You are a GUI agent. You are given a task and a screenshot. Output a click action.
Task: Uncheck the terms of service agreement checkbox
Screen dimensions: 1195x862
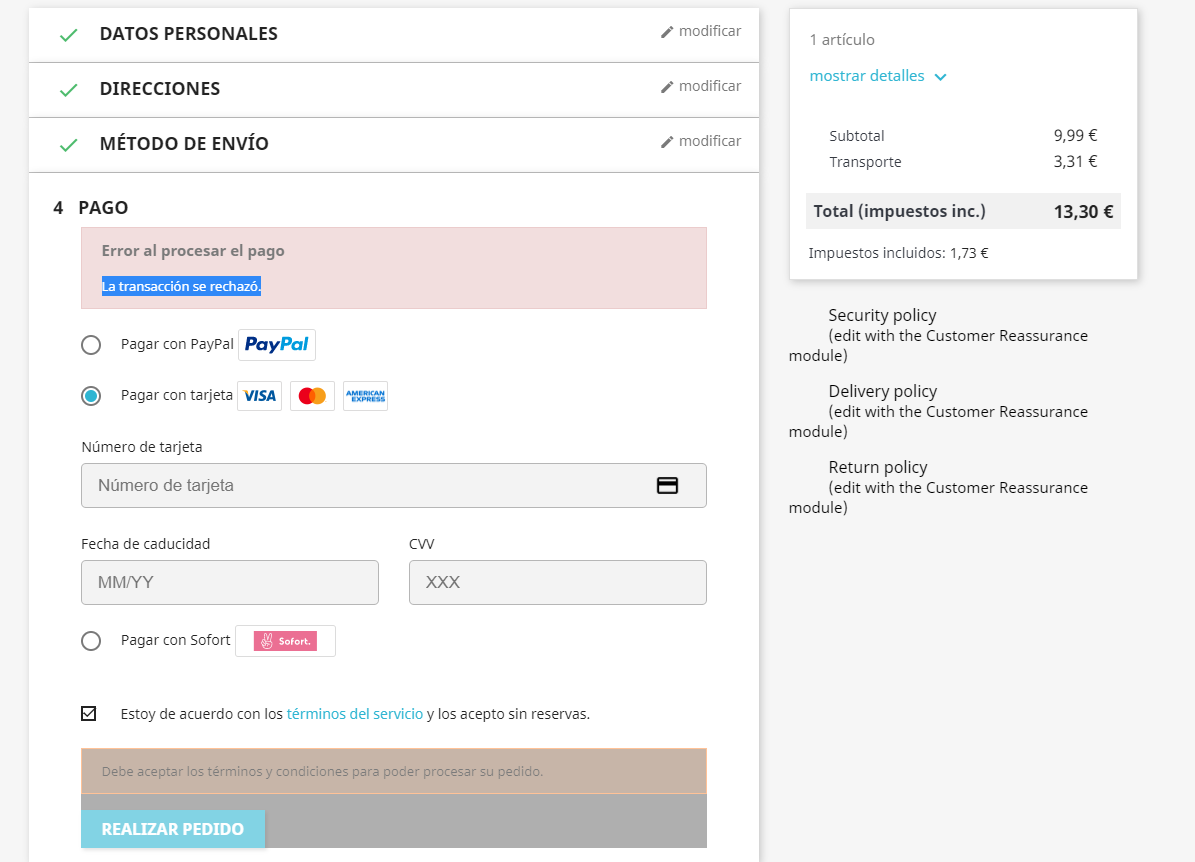[88, 713]
